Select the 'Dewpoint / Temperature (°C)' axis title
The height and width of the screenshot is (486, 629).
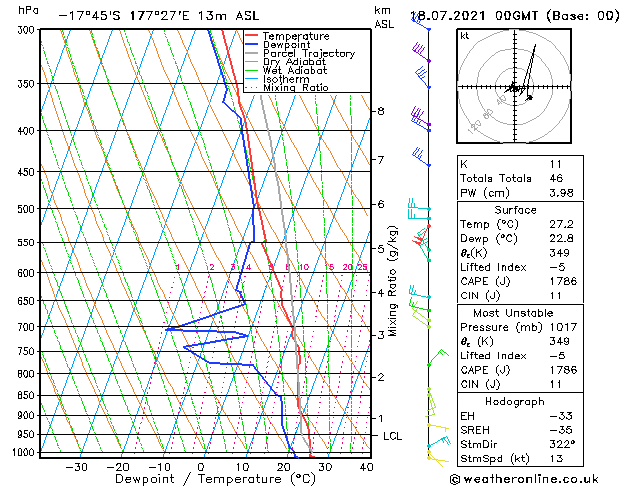[x=216, y=479]
